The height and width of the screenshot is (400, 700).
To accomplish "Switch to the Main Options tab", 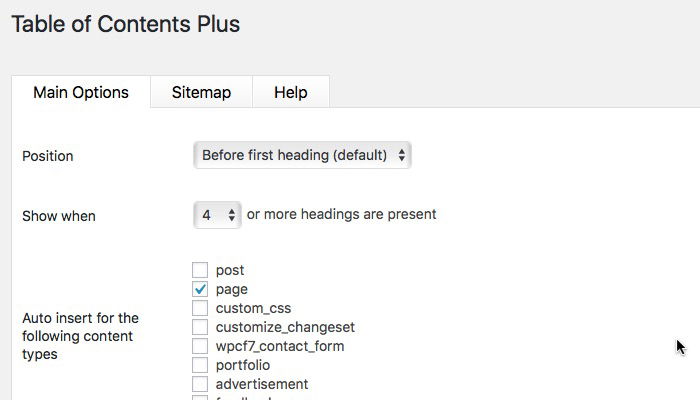I will point(81,93).
